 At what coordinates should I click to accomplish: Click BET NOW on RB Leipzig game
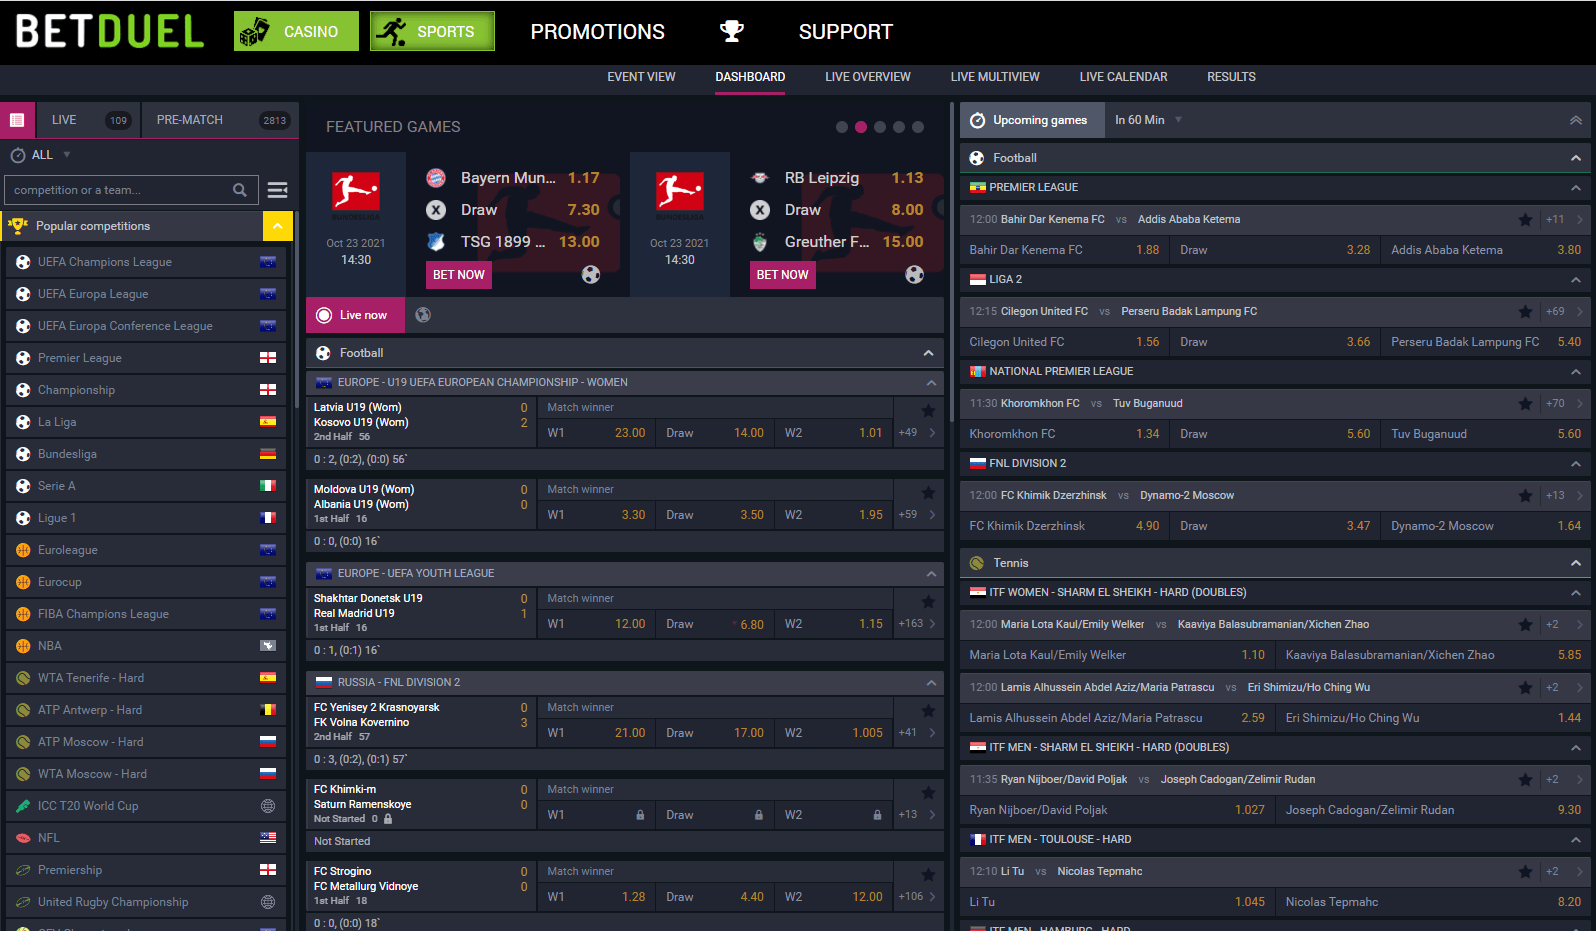coord(782,275)
